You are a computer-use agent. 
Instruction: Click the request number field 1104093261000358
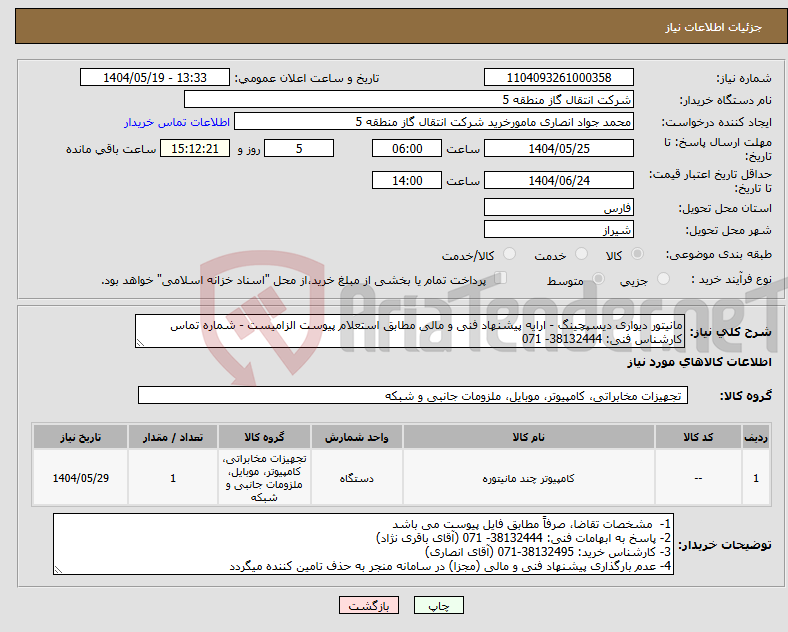(x=559, y=78)
